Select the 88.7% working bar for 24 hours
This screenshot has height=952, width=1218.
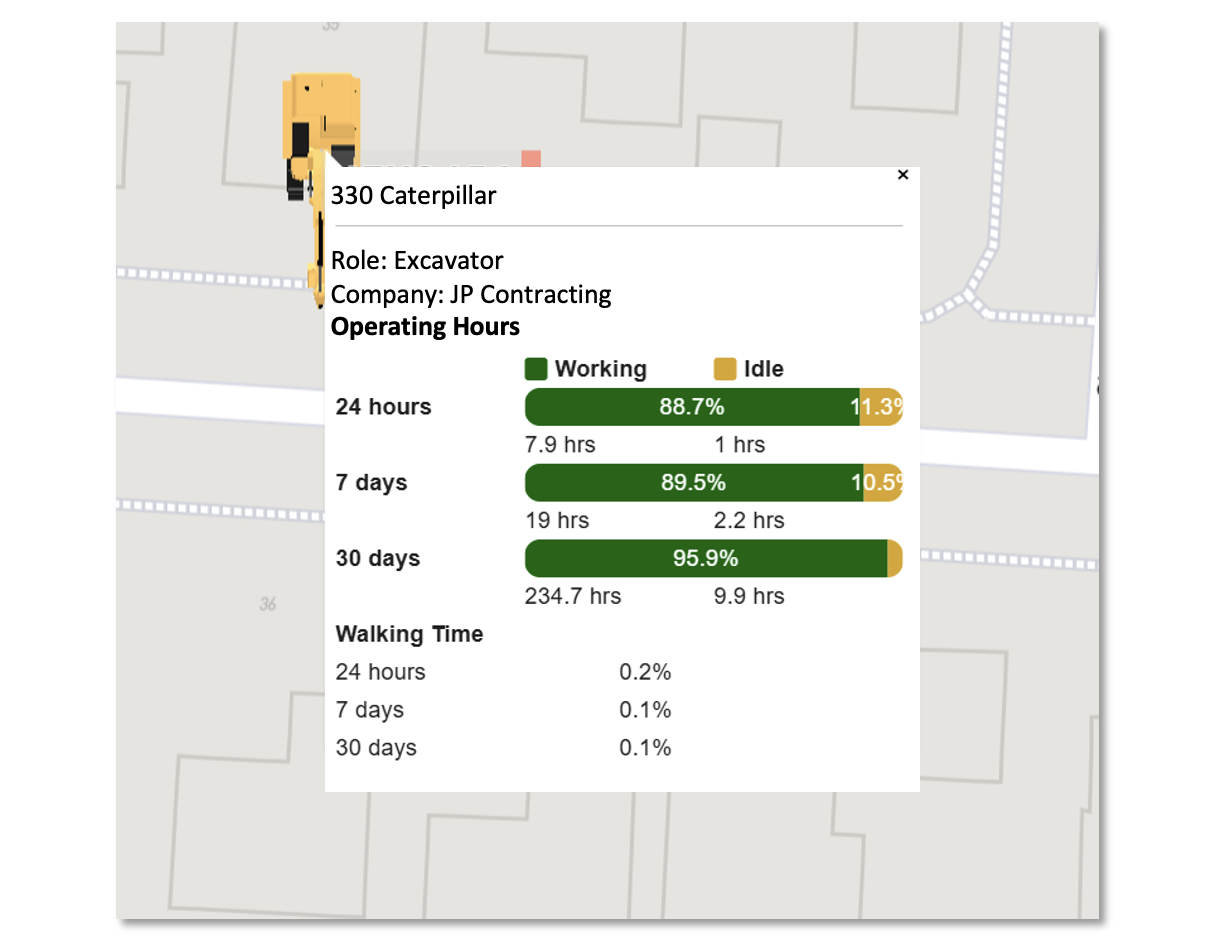click(691, 407)
